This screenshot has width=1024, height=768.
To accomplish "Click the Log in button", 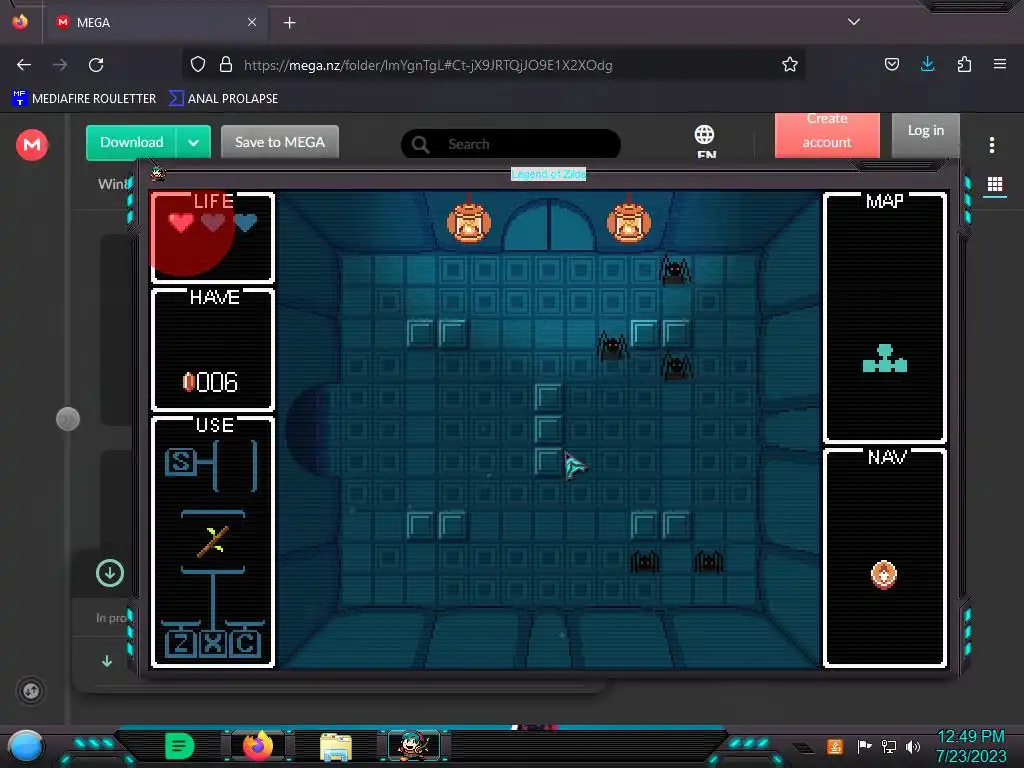I will [925, 133].
